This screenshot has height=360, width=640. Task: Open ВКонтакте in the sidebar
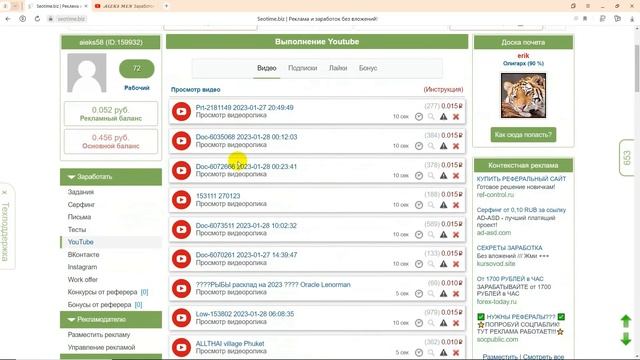click(x=83, y=255)
